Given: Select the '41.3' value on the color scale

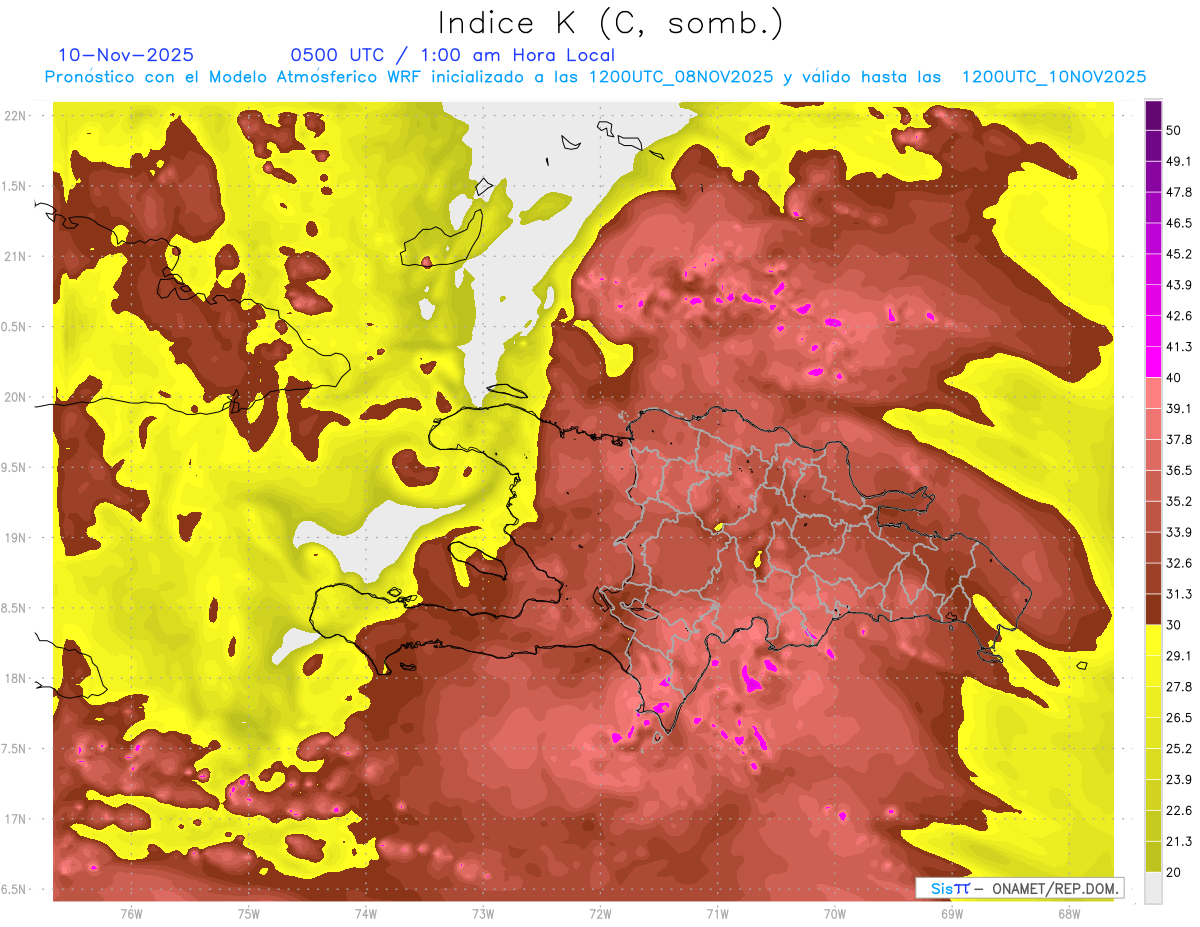Looking at the screenshot, I should [1179, 347].
